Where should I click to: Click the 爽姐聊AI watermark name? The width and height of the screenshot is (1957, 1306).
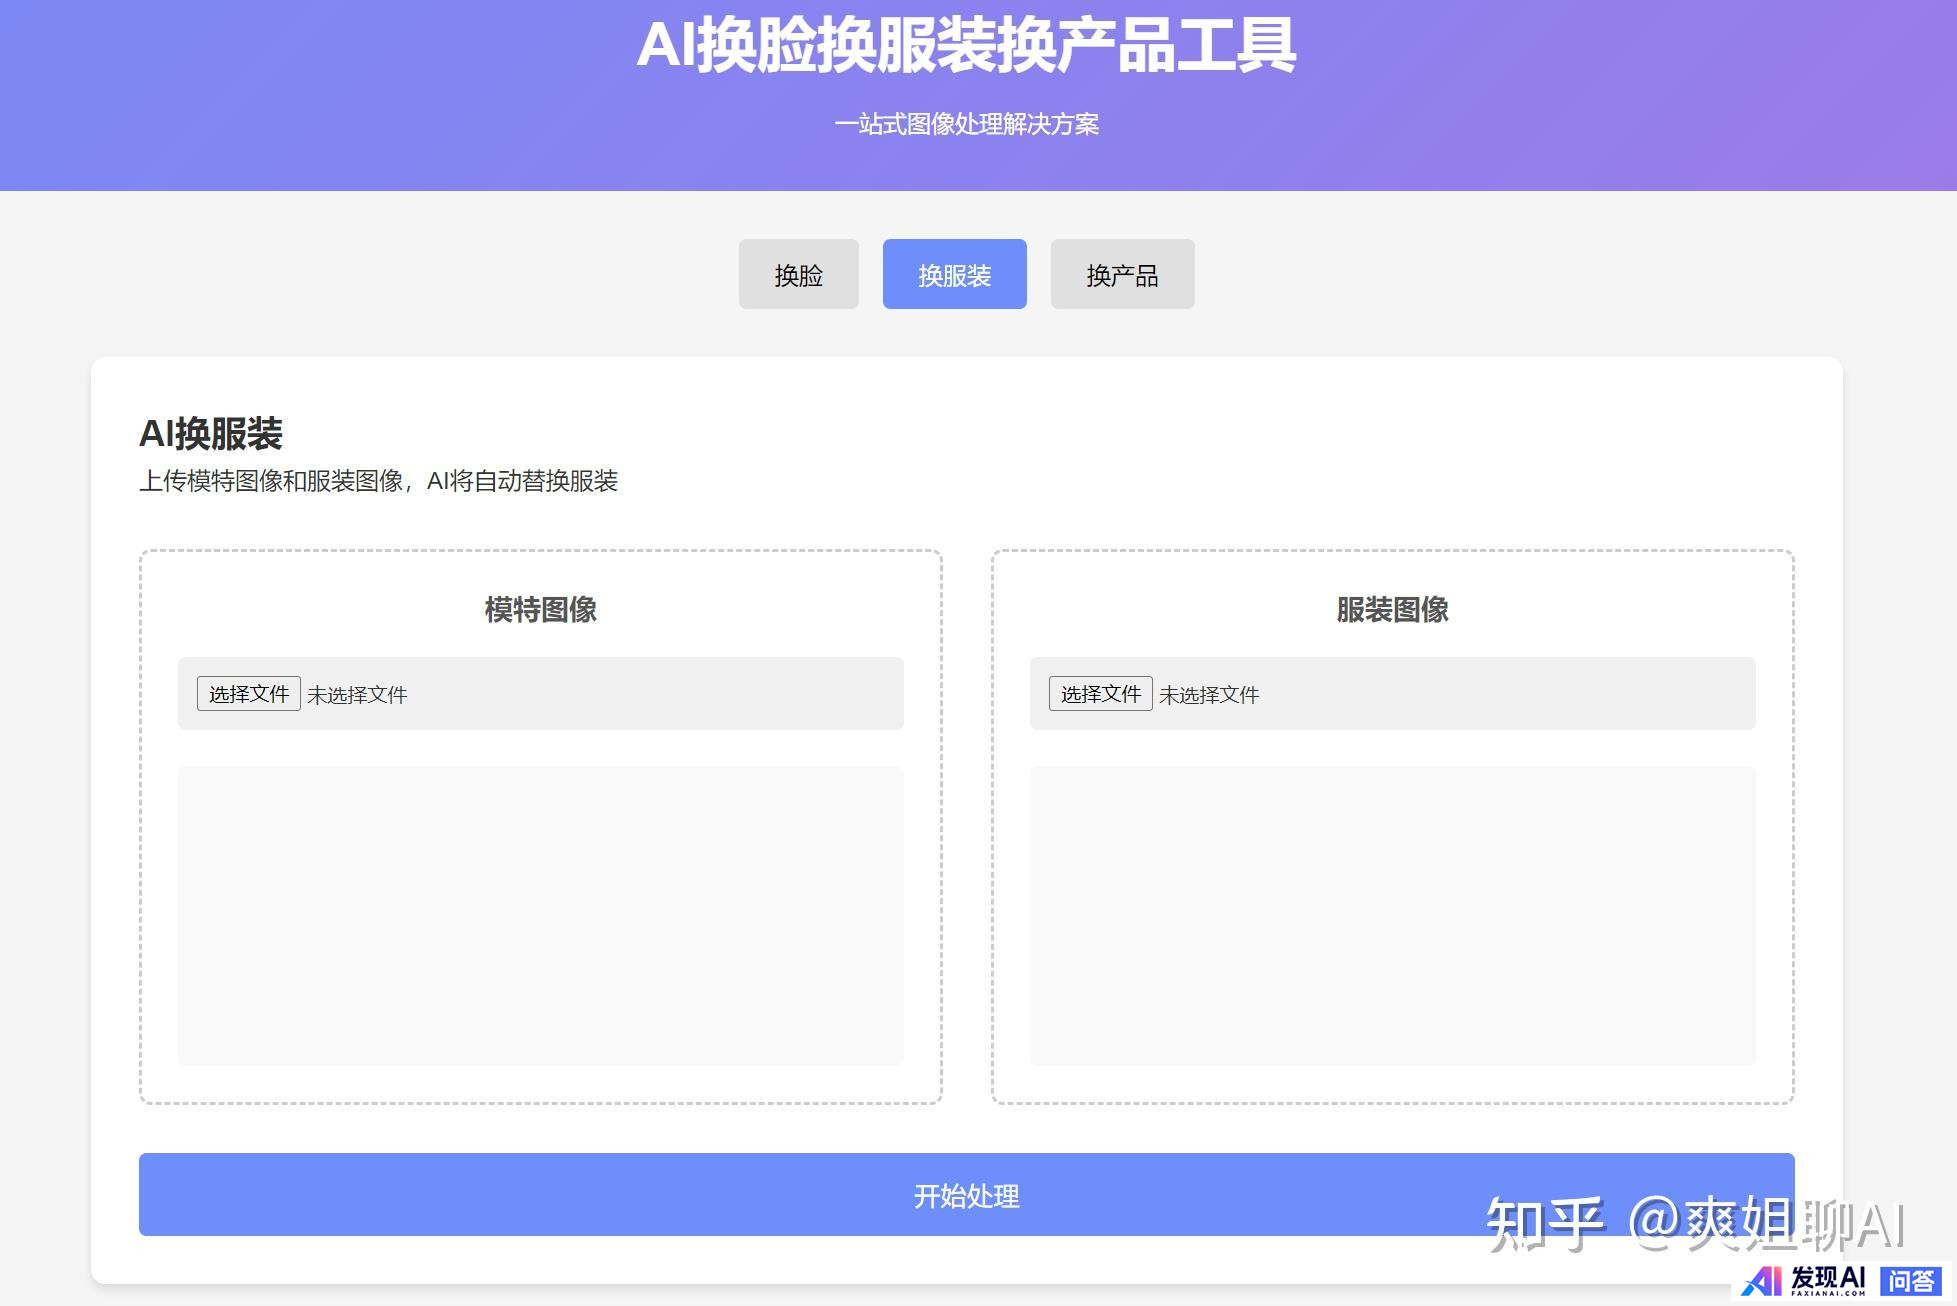(1795, 1223)
